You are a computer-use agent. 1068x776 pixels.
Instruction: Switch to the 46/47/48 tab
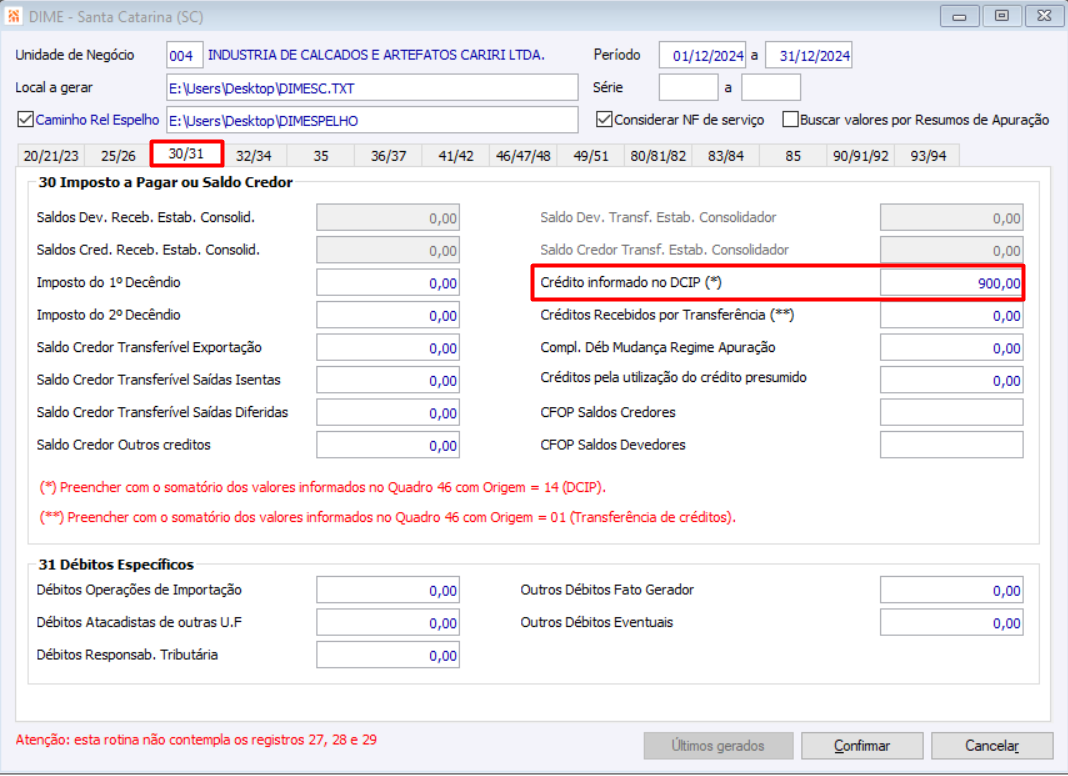(523, 156)
